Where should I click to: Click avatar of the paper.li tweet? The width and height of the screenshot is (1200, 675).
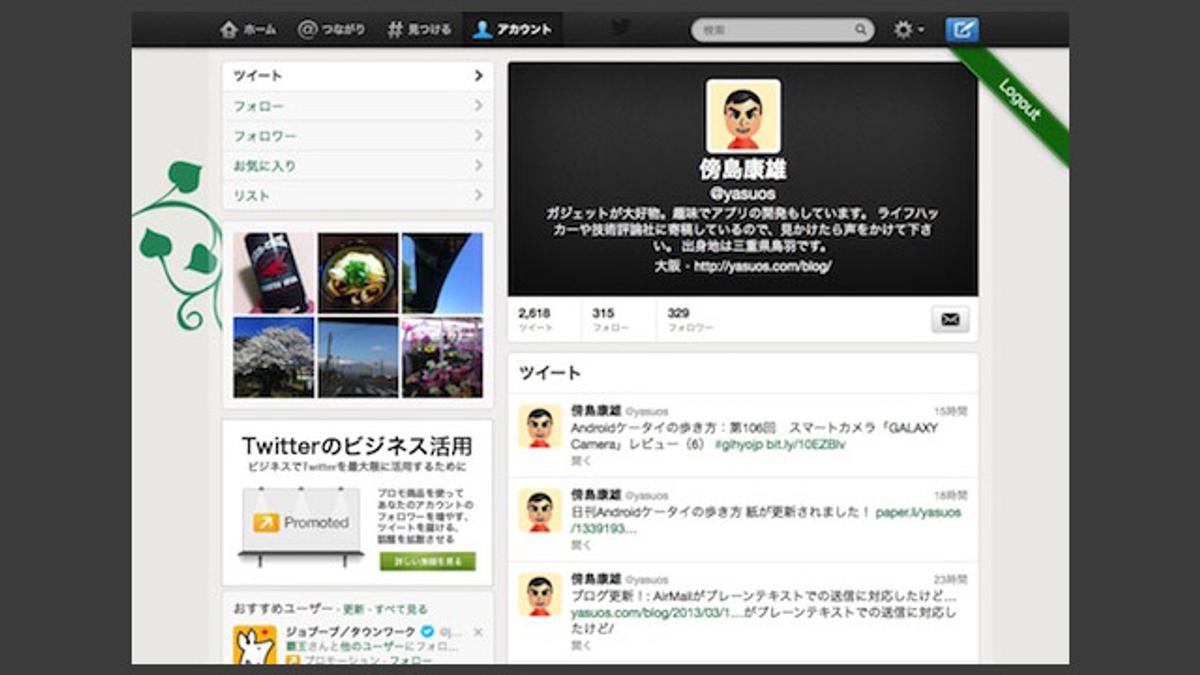pyautogui.click(x=540, y=510)
